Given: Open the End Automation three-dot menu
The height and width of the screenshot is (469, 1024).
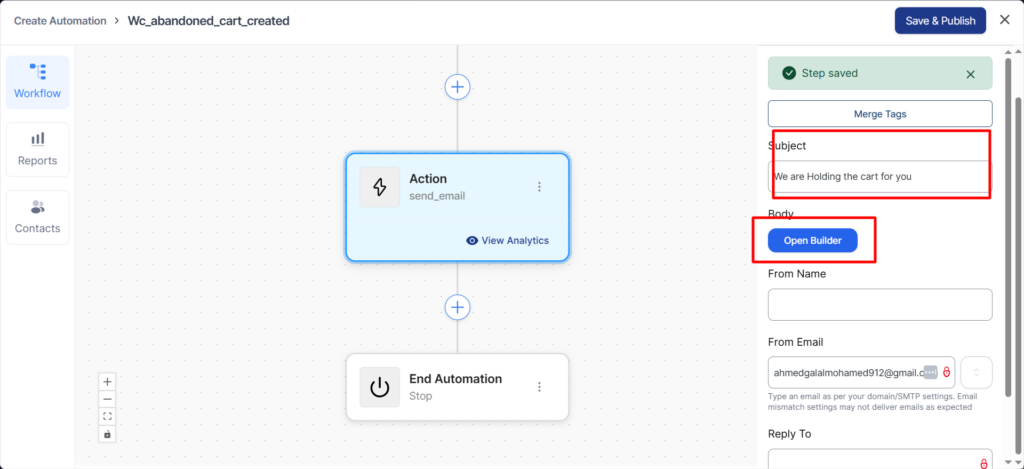Looking at the screenshot, I should pos(539,387).
